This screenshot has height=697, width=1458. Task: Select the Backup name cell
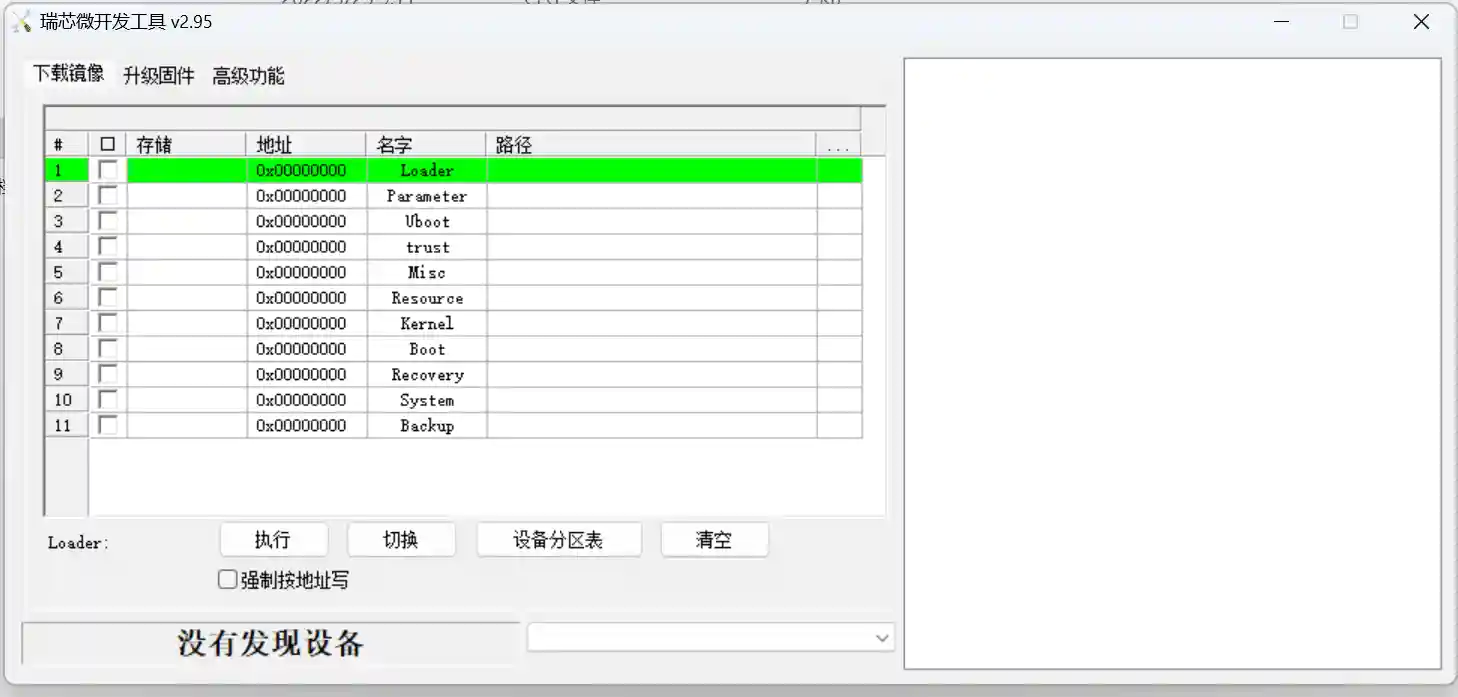(427, 425)
